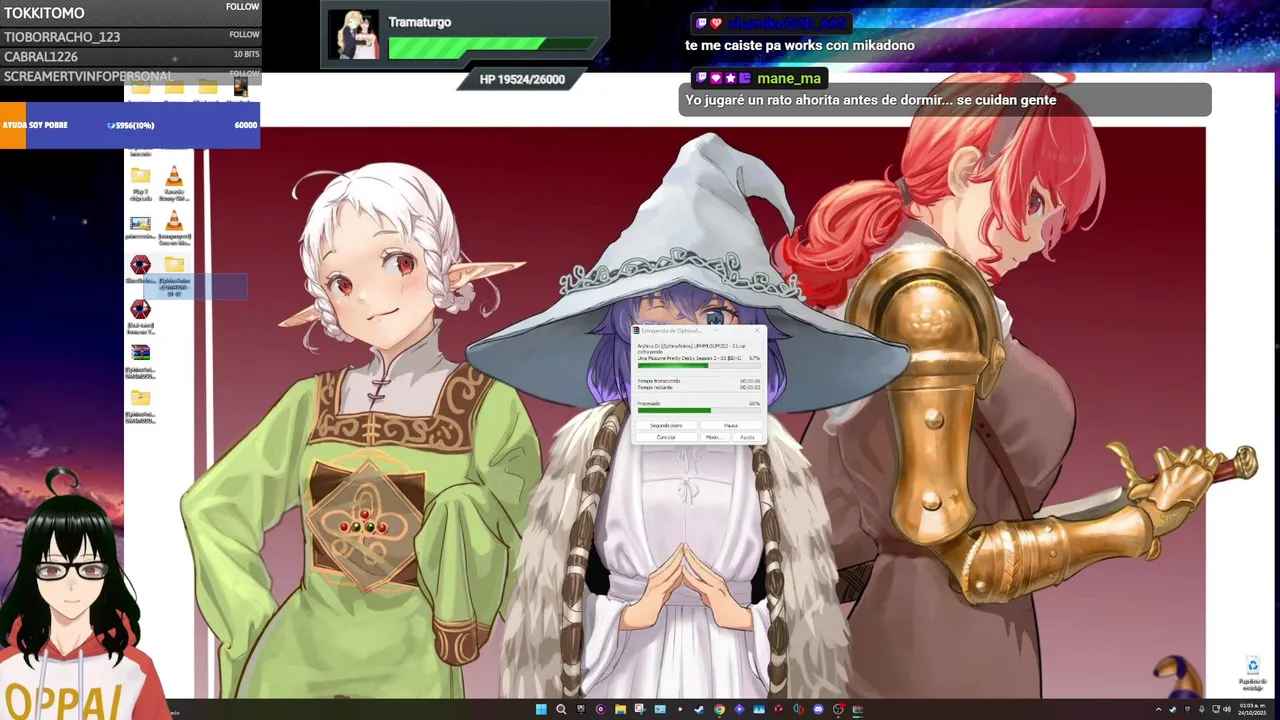Pause the extraction with the Pausa button

731,425
